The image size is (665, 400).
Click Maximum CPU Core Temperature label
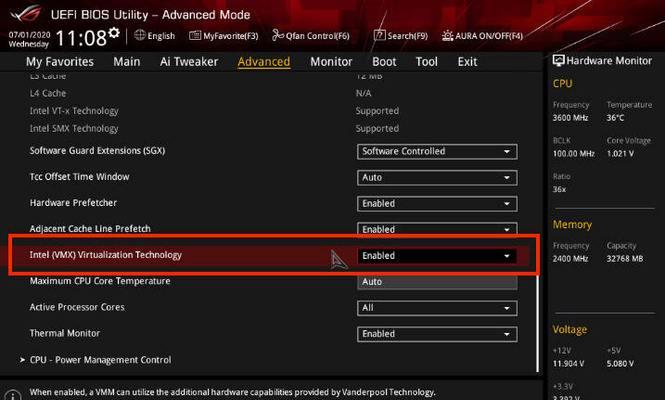coord(100,281)
